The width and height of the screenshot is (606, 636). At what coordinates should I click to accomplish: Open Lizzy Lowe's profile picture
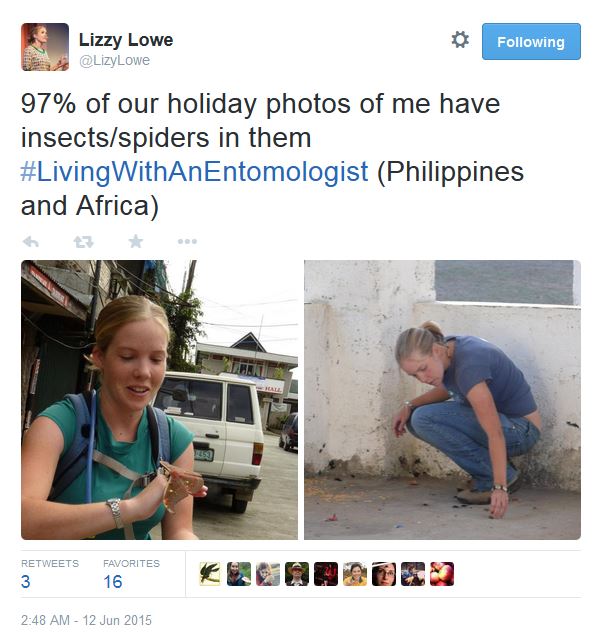[45, 47]
